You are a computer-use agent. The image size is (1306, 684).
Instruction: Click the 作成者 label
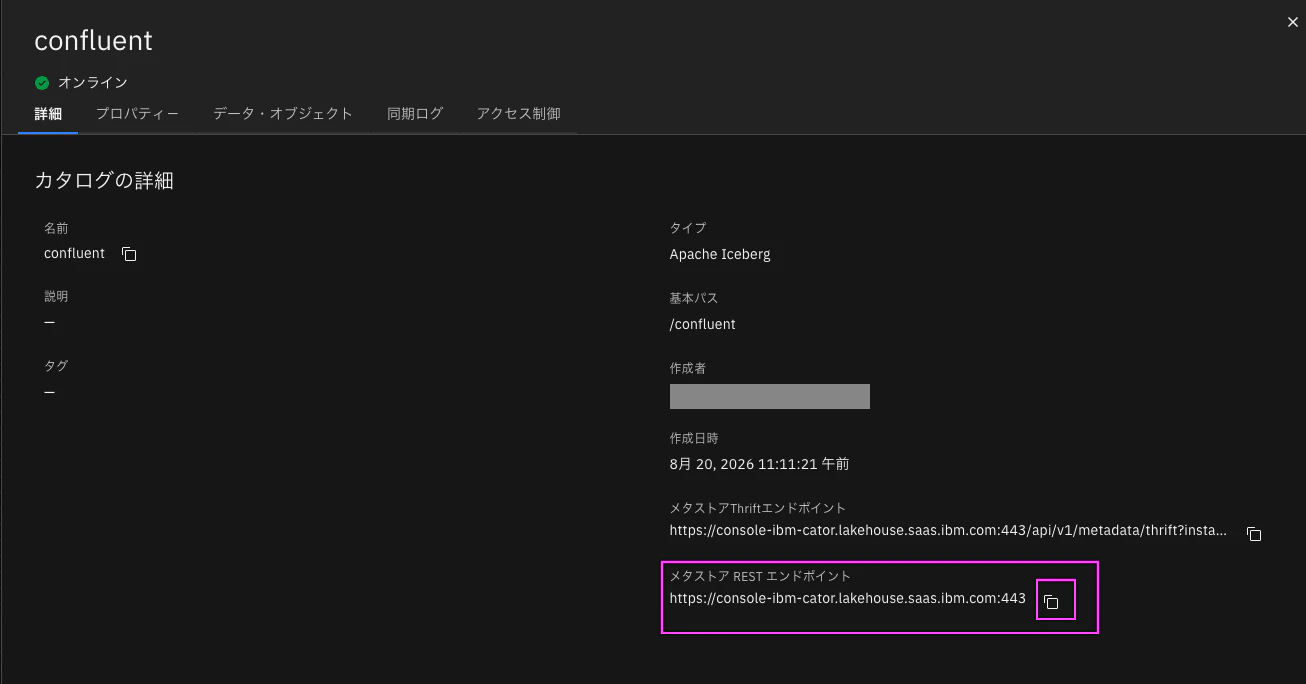pos(688,368)
